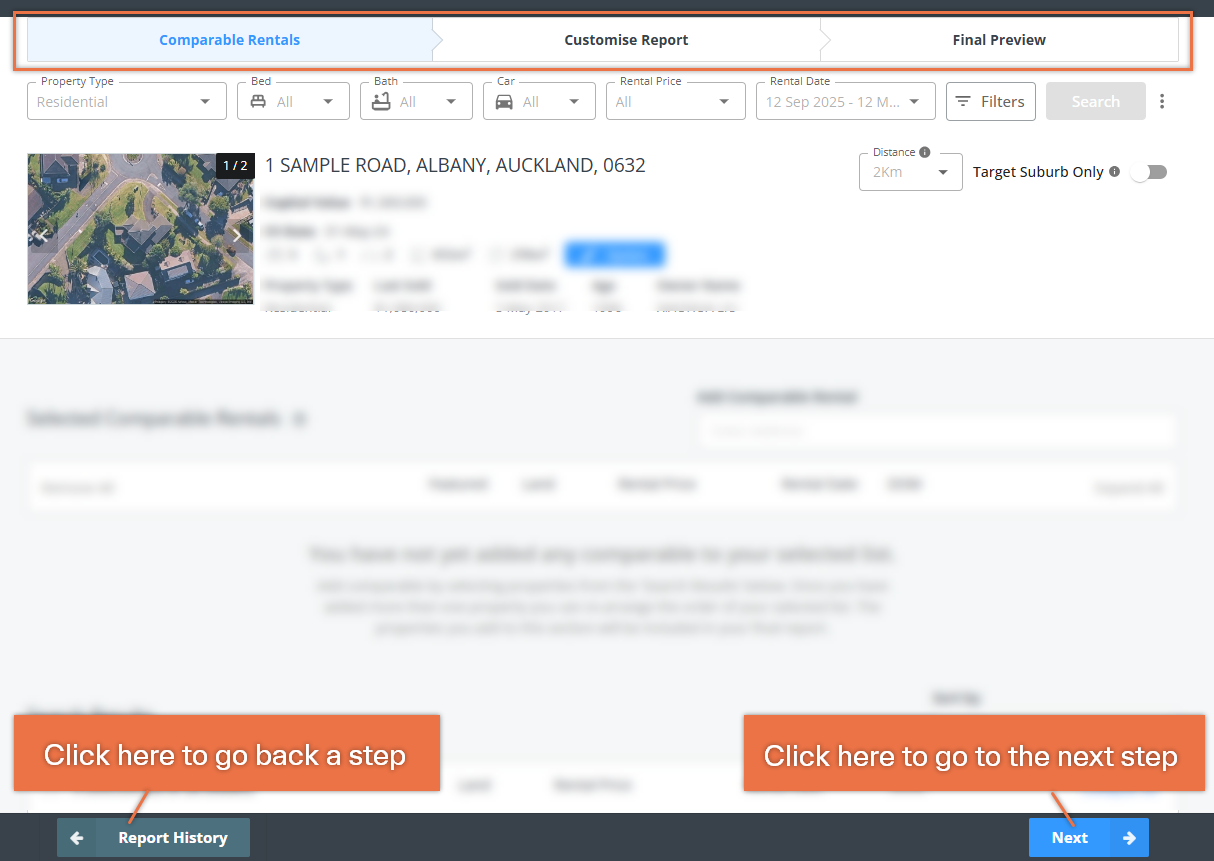Click the Next button
The image size is (1214, 861).
pos(1089,838)
